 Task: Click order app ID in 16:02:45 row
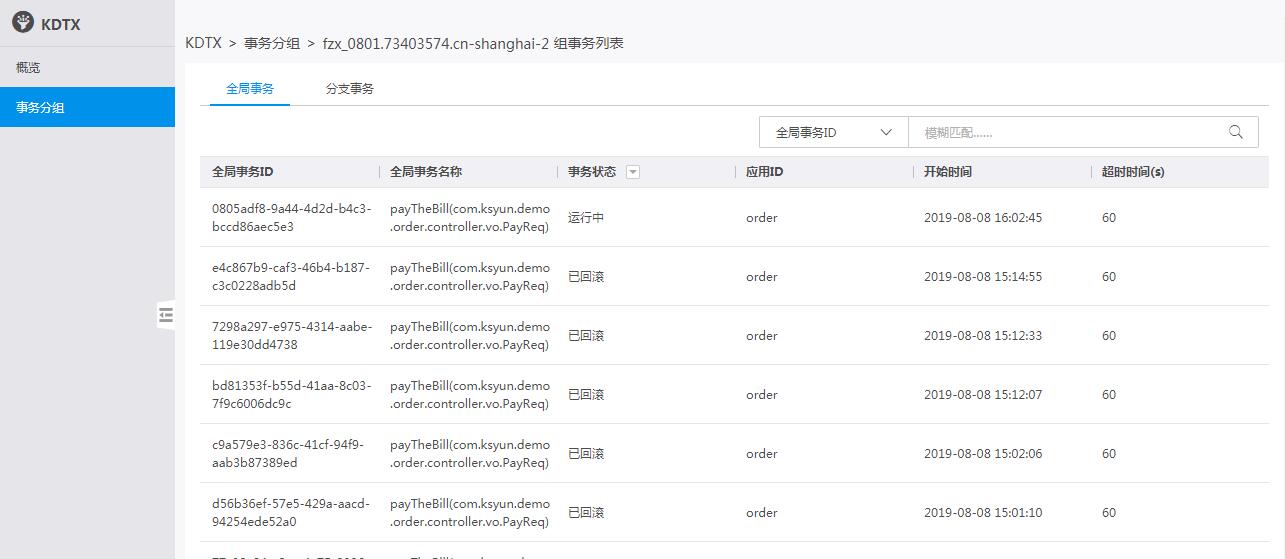[x=761, y=218]
